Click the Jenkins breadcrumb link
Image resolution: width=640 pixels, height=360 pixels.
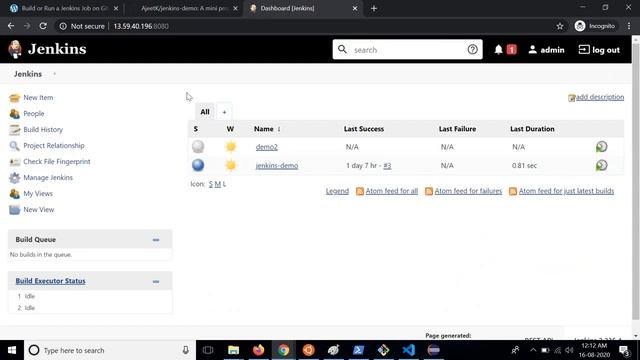tap(28, 74)
